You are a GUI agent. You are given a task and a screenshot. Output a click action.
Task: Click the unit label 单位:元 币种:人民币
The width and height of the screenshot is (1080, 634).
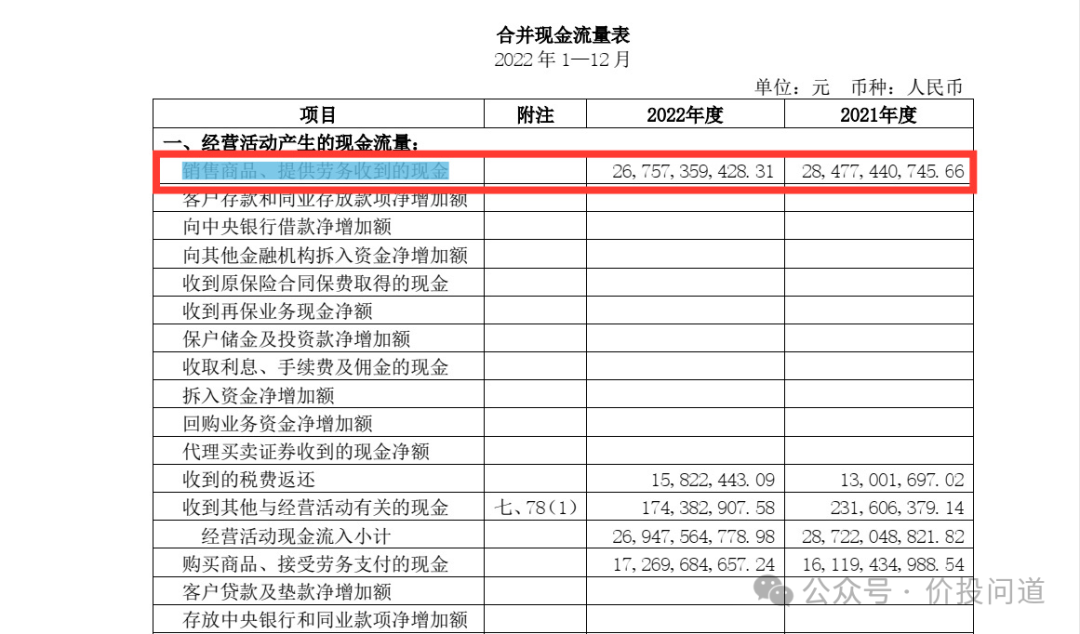point(858,88)
